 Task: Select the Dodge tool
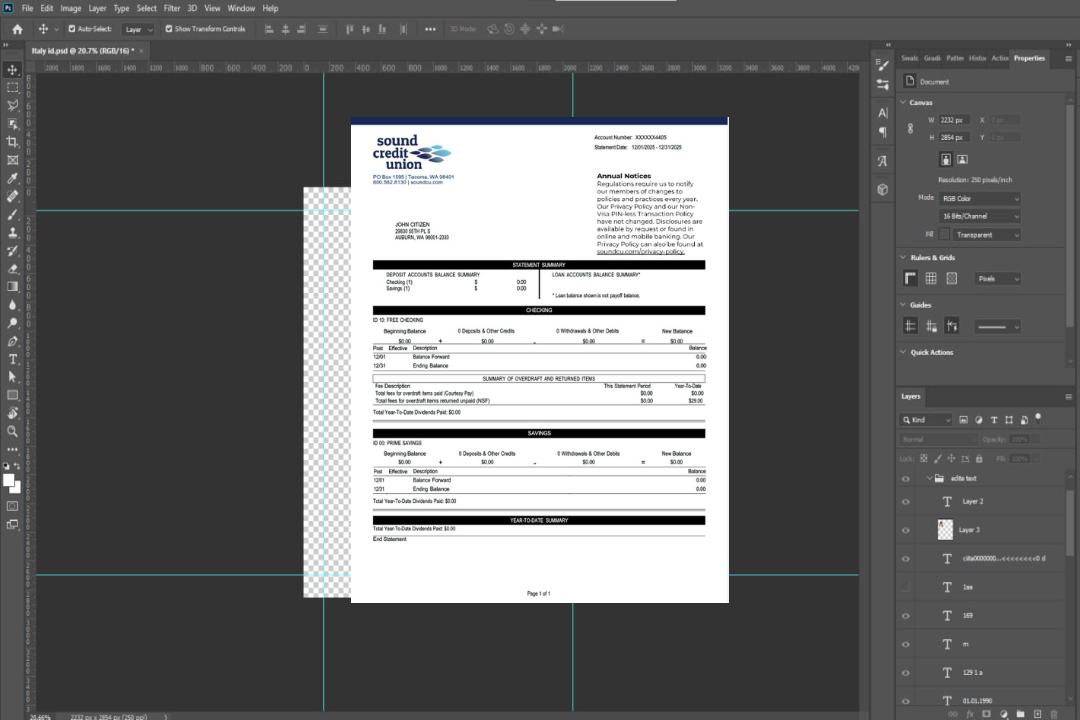coord(12,322)
